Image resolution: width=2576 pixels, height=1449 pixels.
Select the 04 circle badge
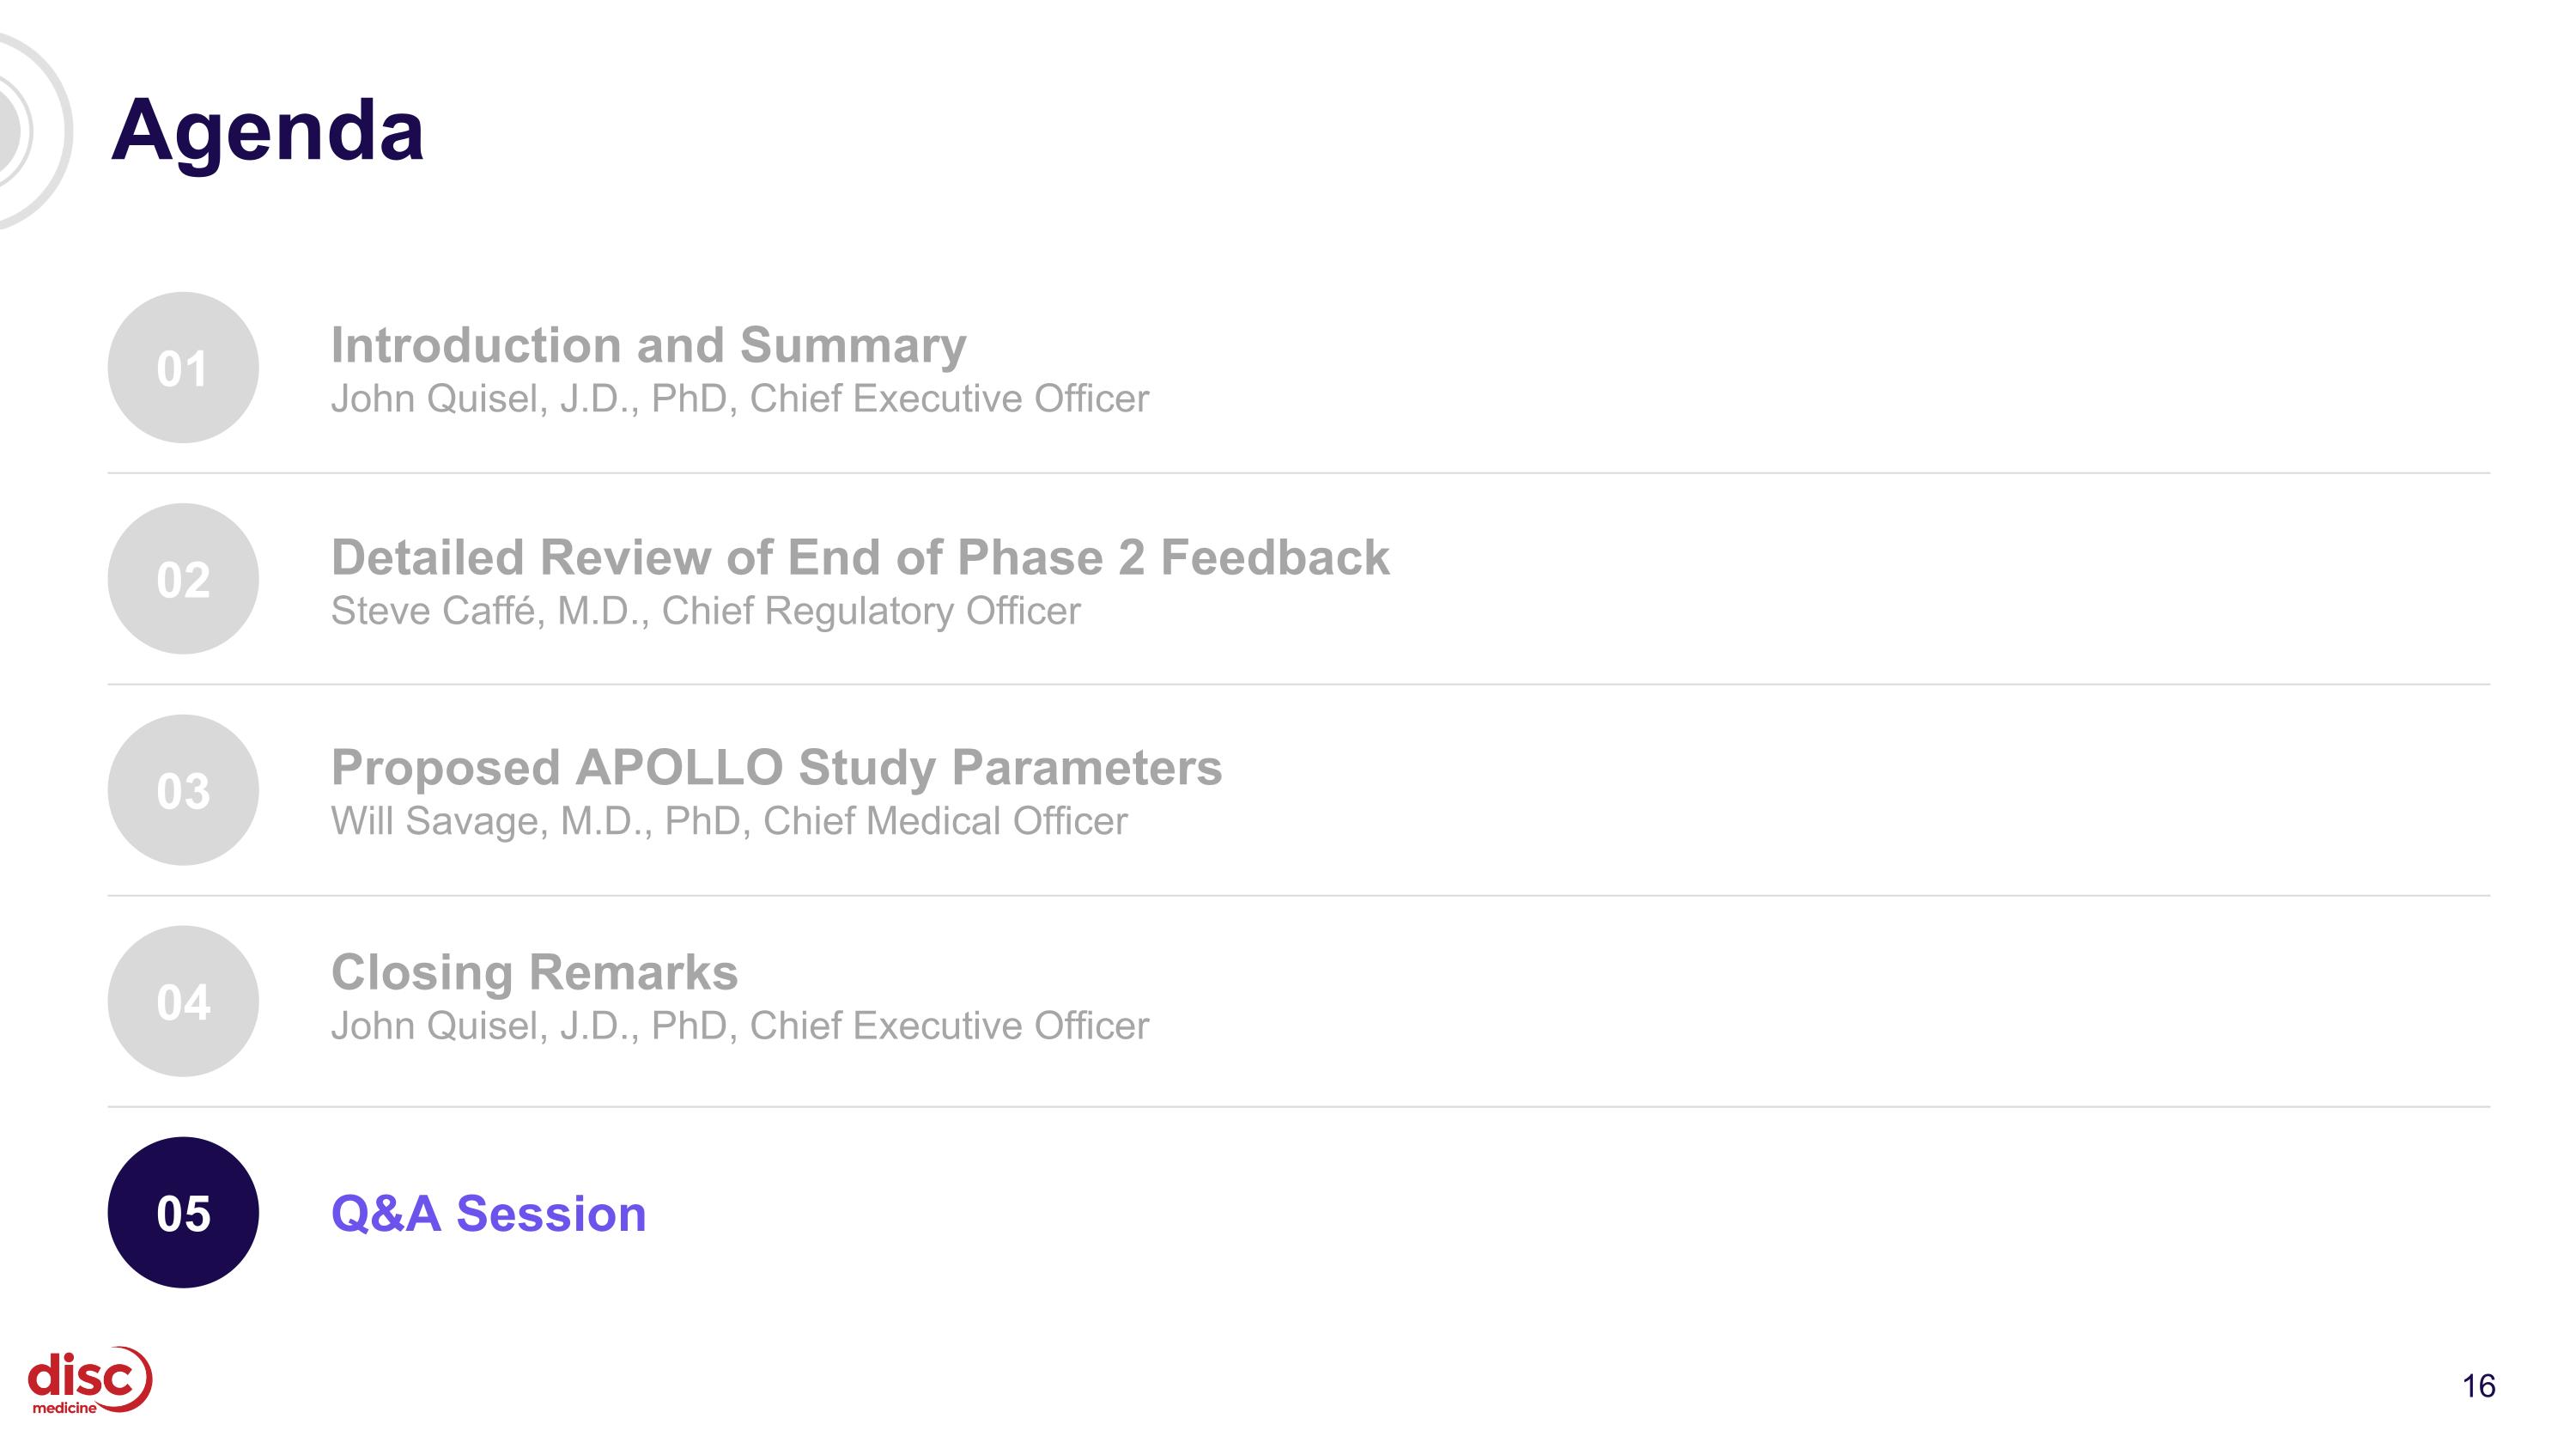[183, 1001]
